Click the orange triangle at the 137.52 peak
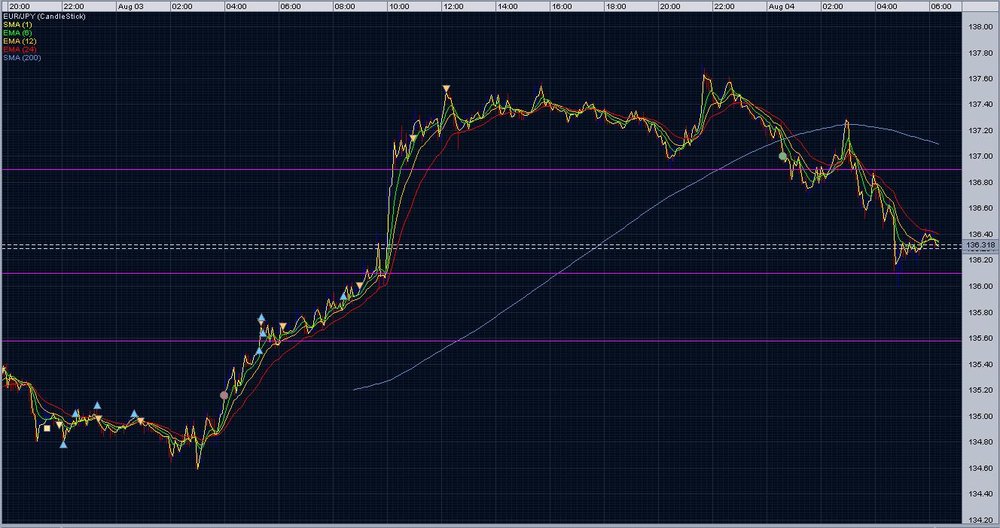This screenshot has width=1000, height=528. click(x=446, y=89)
